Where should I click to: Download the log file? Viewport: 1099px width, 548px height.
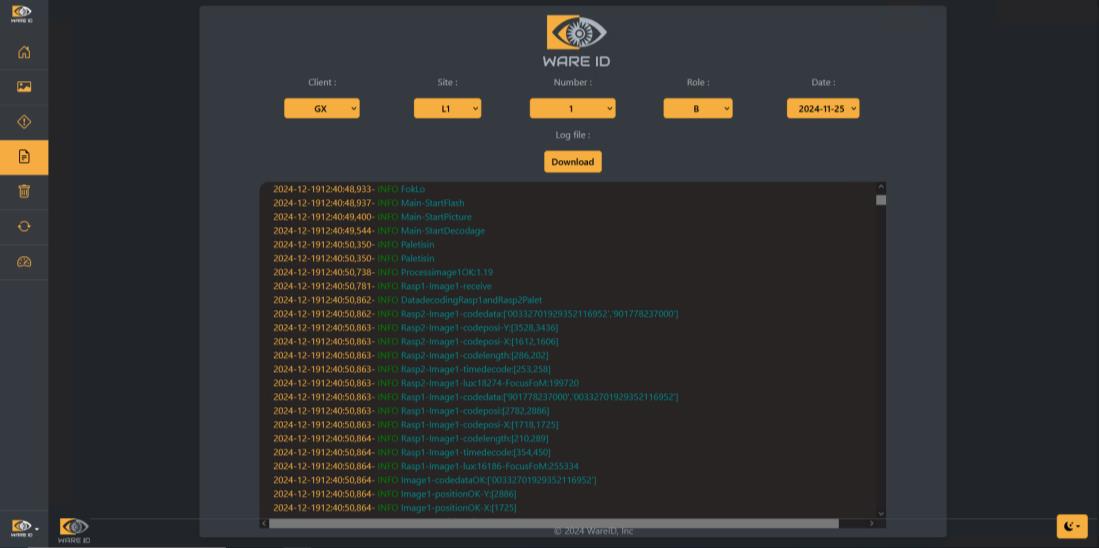[572, 162]
